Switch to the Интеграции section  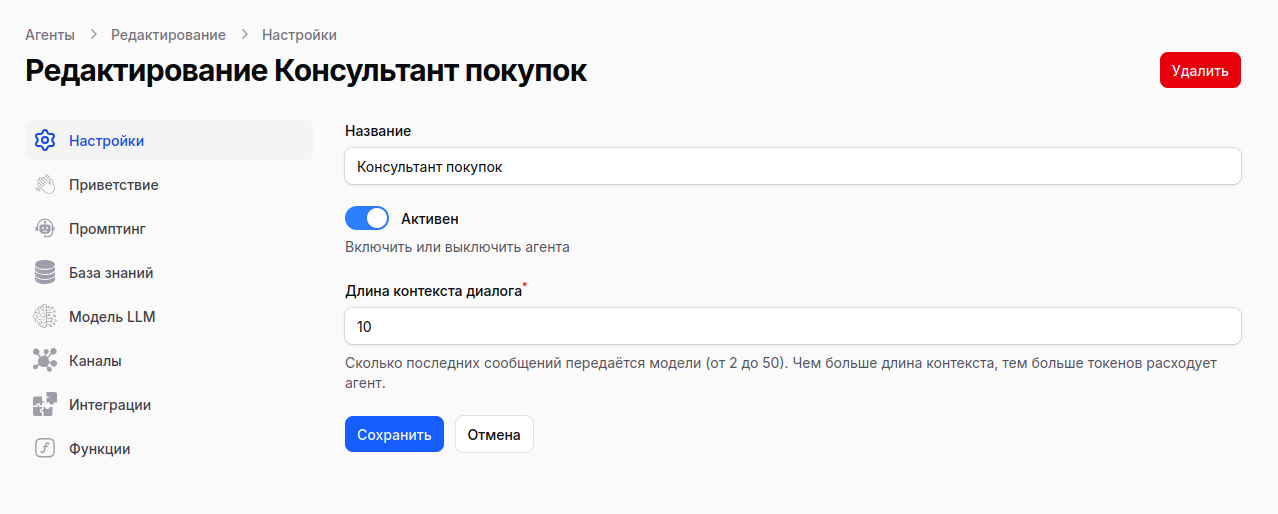click(x=169, y=405)
